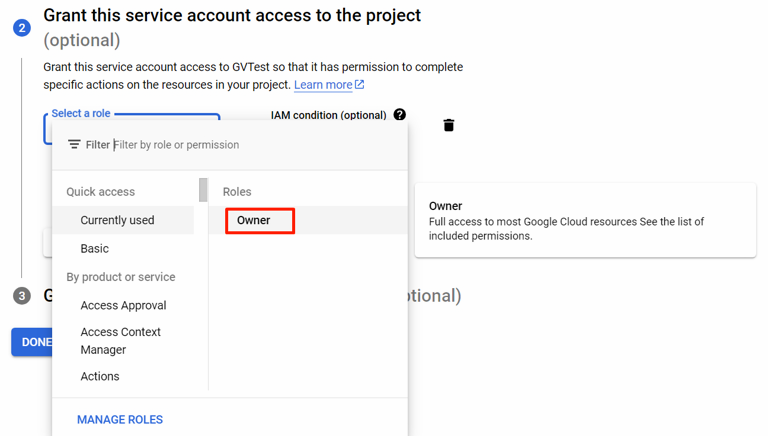The height and width of the screenshot is (436, 768).
Task: Click the category list scrollbar
Action: coord(204,190)
